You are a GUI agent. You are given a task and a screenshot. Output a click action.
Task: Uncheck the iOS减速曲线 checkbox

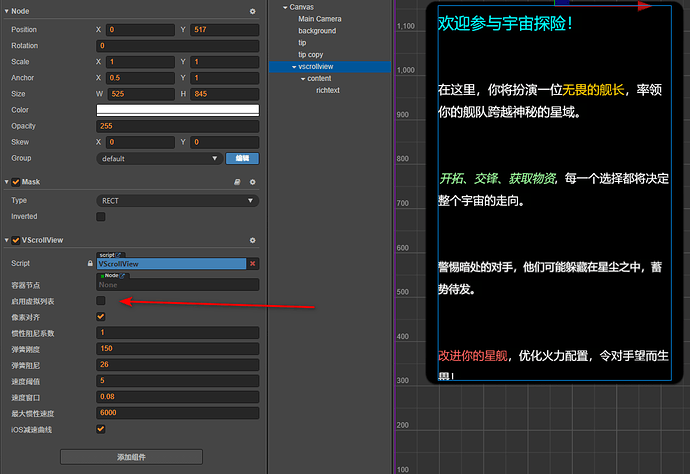coord(101,429)
